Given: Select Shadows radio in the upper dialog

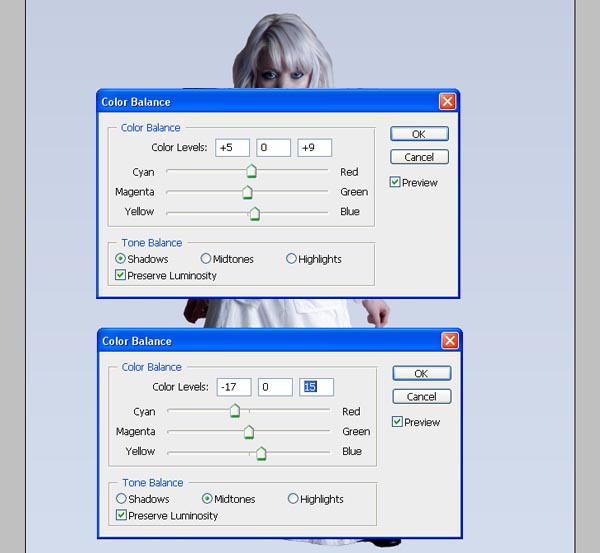Looking at the screenshot, I should [x=120, y=258].
